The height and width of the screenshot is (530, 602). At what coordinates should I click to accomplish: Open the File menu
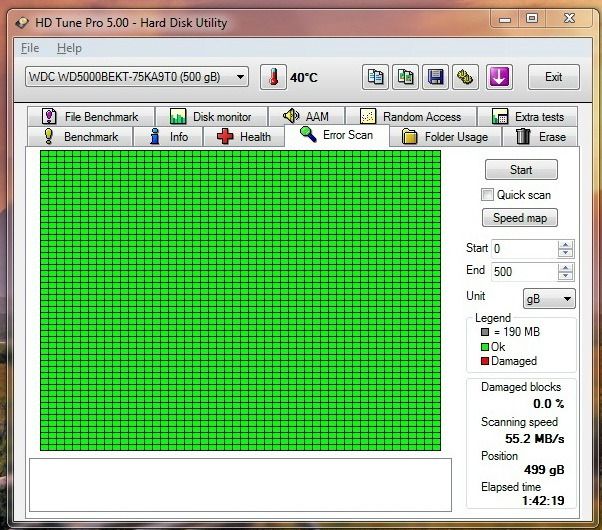coord(30,48)
